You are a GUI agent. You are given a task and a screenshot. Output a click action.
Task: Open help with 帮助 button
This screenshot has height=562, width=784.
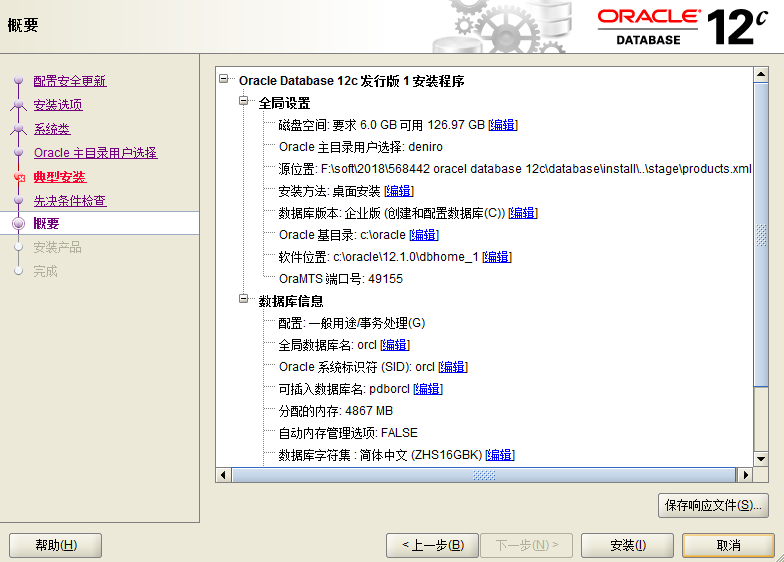(56, 545)
